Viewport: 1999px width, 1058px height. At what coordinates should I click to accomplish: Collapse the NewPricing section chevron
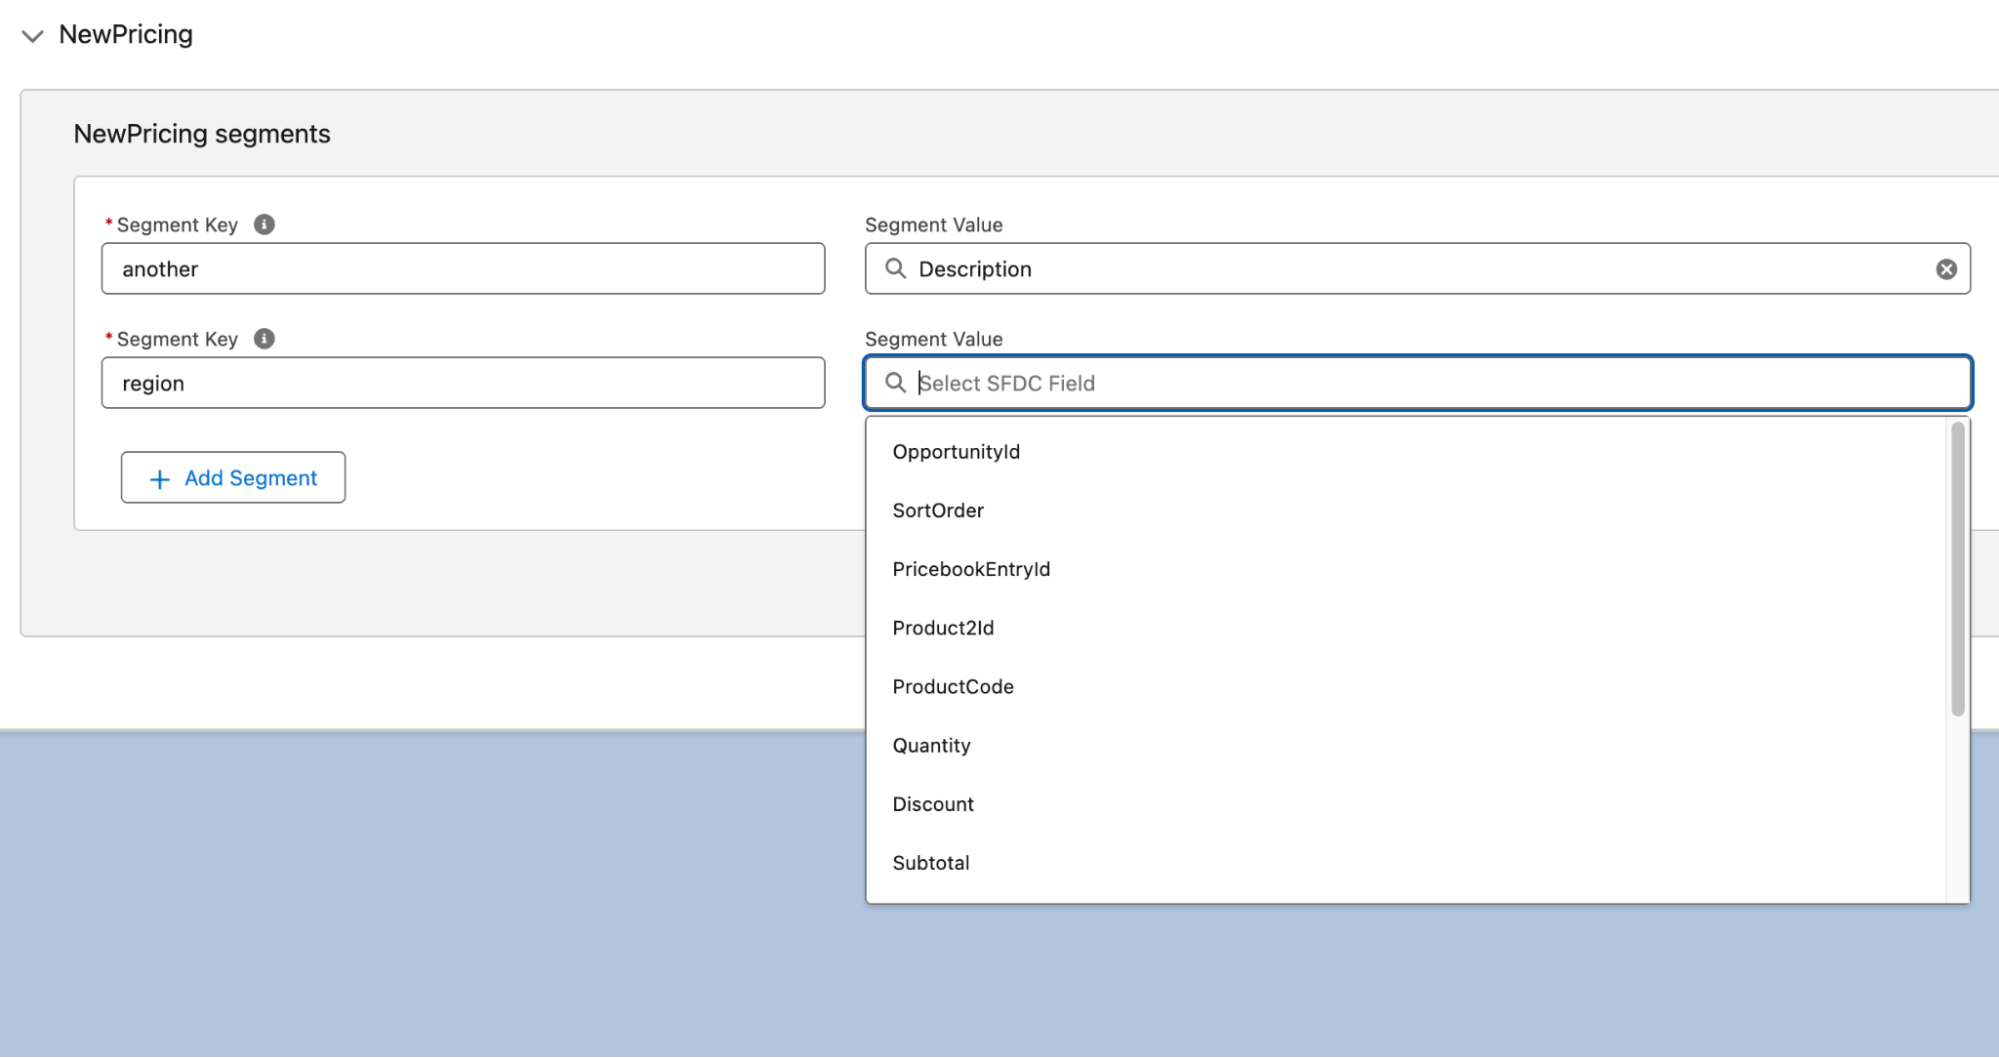point(33,36)
